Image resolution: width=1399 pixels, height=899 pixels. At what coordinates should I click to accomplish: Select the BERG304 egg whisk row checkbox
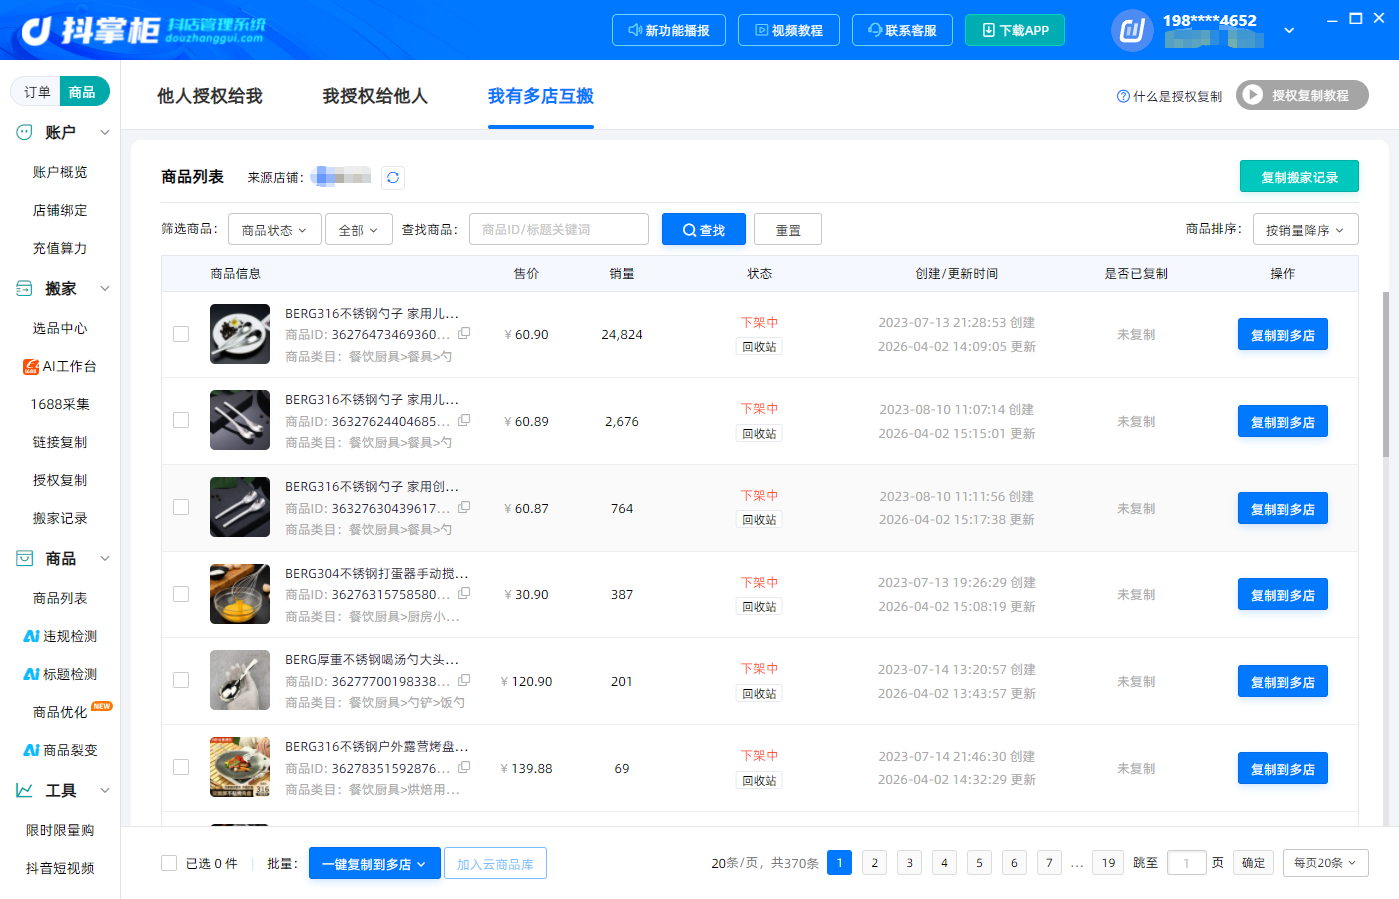pyautogui.click(x=181, y=594)
